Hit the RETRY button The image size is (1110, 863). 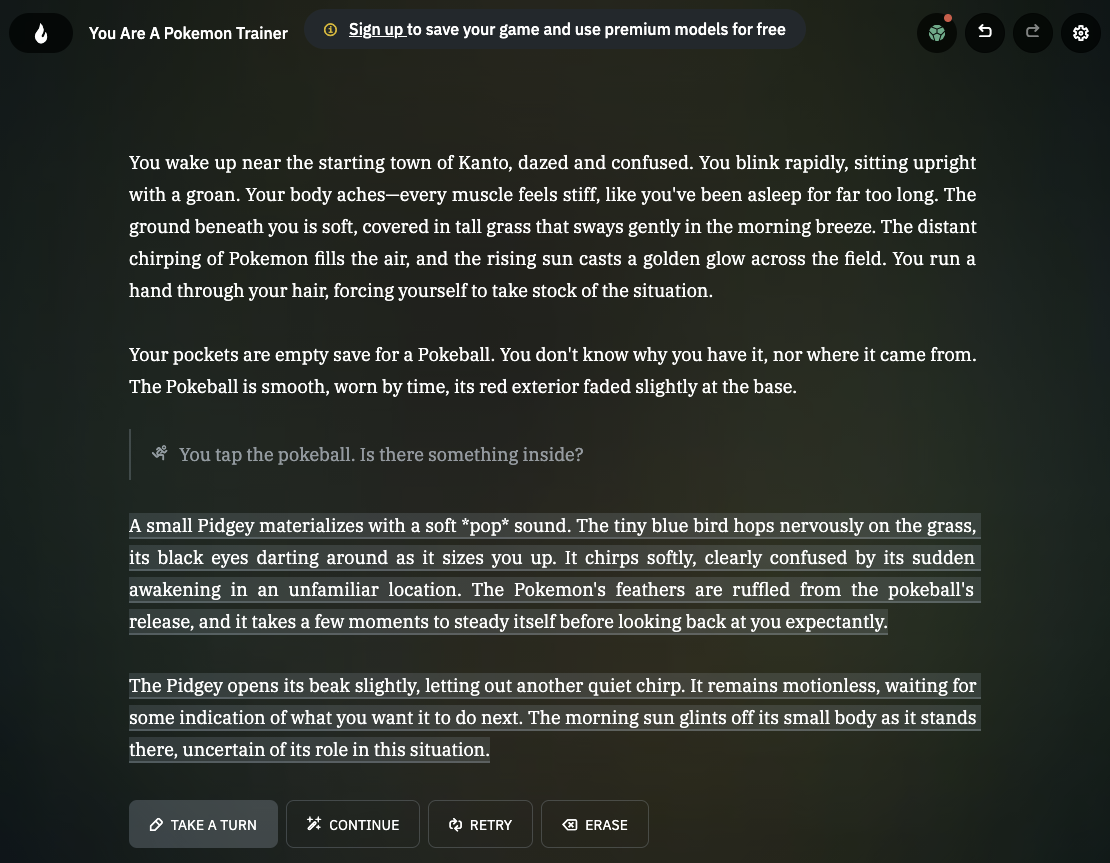pos(480,824)
